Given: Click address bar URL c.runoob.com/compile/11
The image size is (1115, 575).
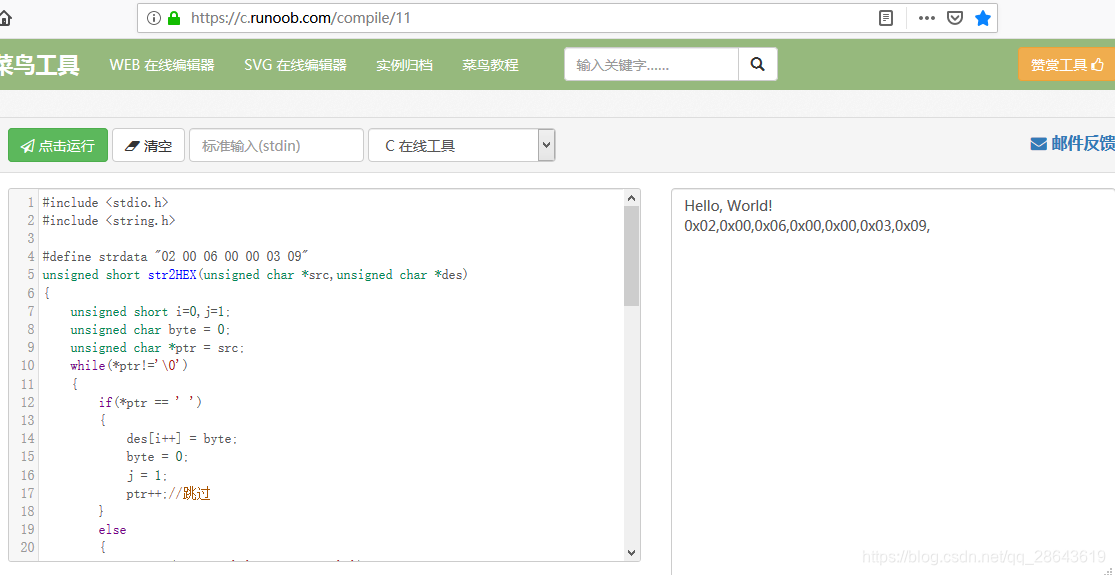Looking at the screenshot, I should point(301,18).
